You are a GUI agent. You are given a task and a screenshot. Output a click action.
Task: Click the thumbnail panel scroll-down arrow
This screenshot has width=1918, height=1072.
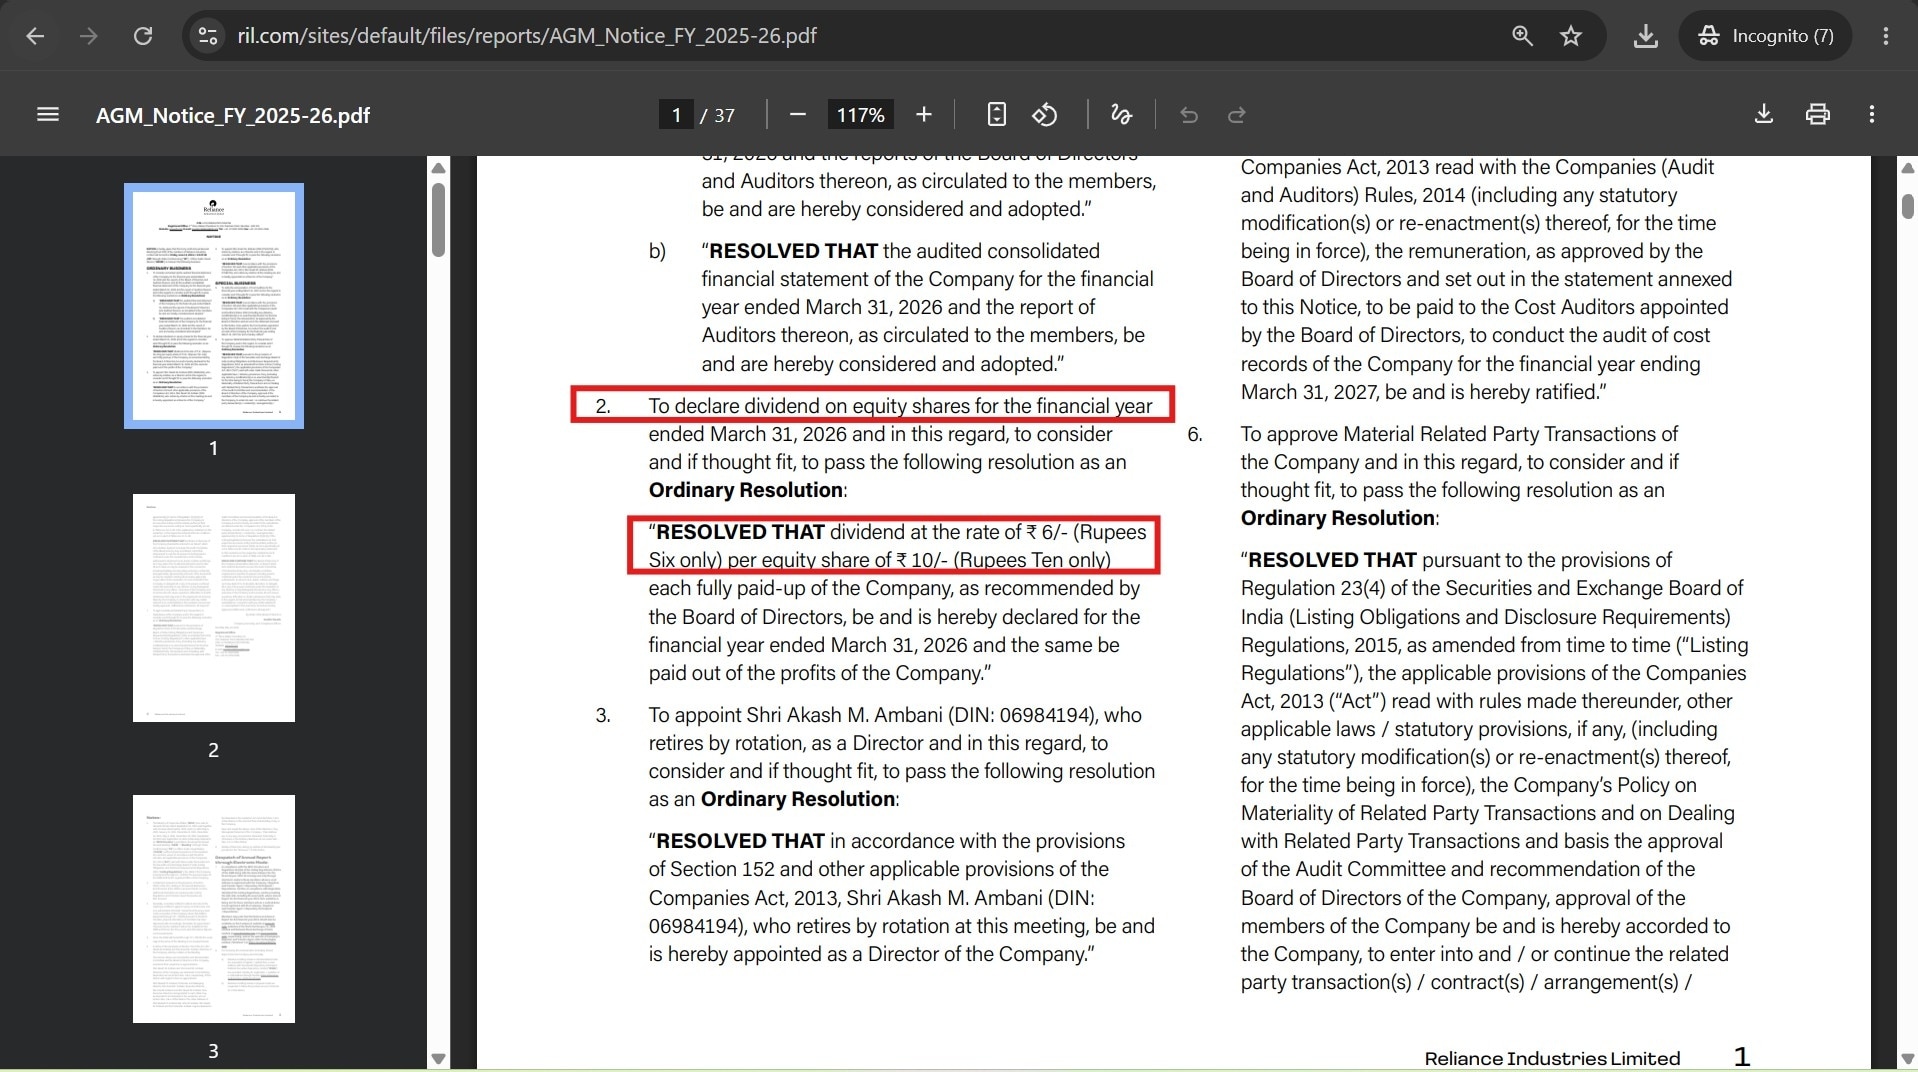coord(438,1059)
